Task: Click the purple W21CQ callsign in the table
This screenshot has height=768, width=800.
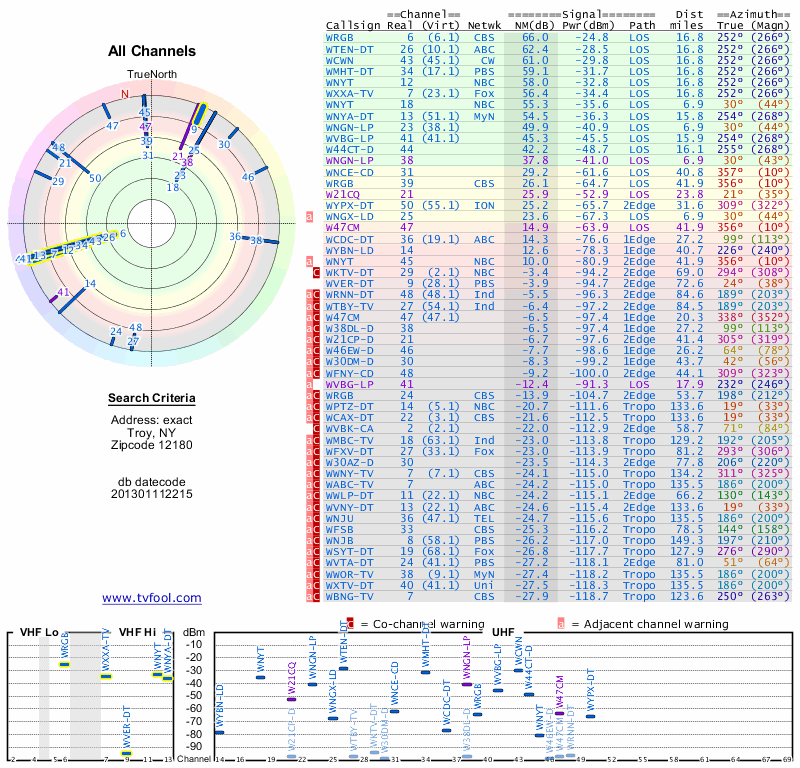Action: point(342,194)
